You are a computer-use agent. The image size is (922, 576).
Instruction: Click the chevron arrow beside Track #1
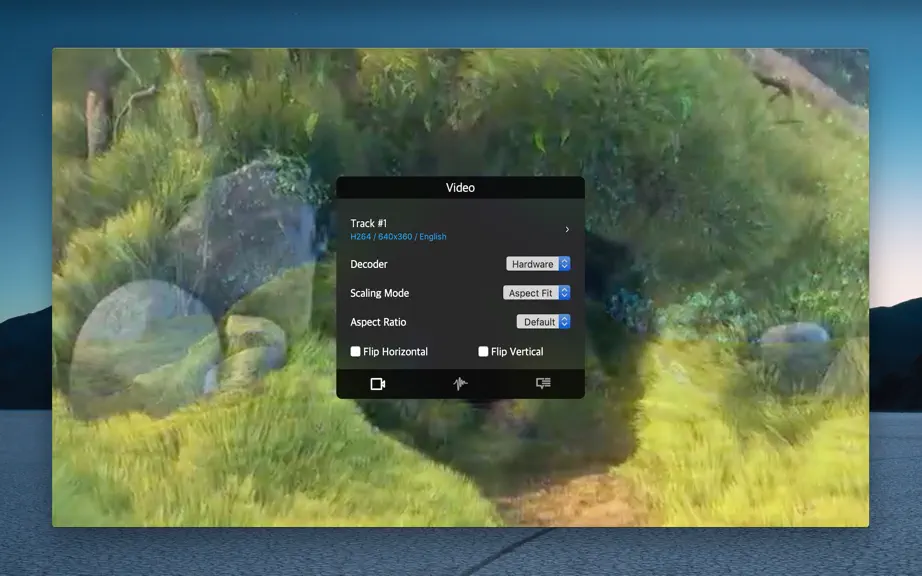(x=567, y=229)
